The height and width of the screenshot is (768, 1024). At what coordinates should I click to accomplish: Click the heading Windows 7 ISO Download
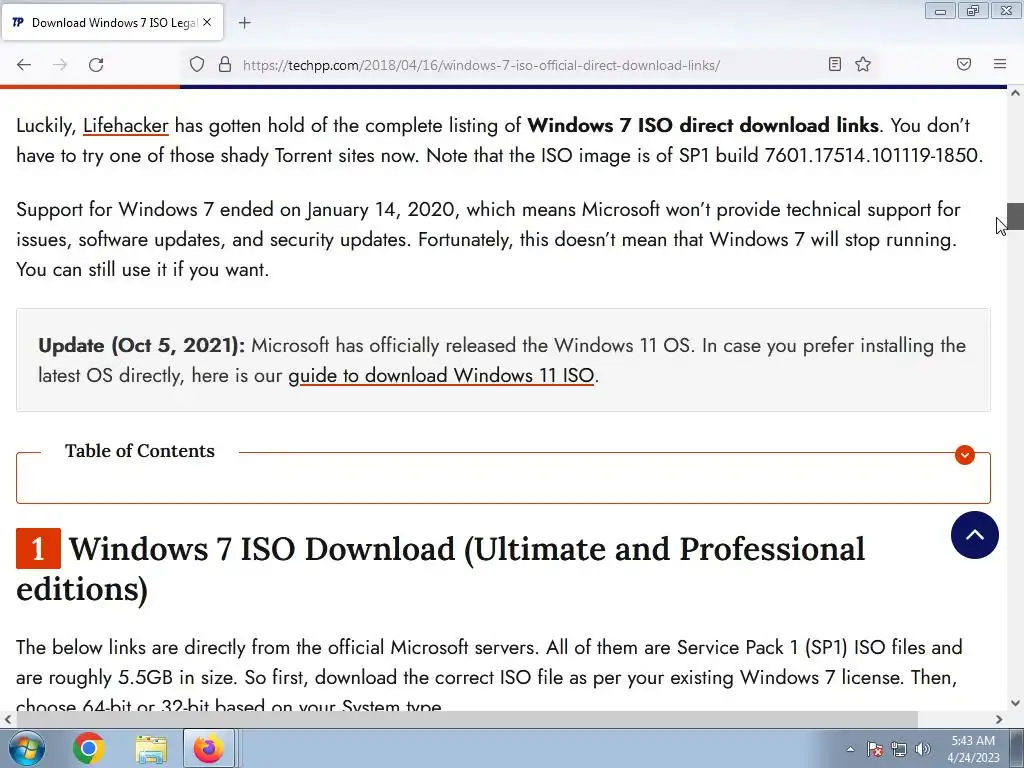tap(440, 568)
